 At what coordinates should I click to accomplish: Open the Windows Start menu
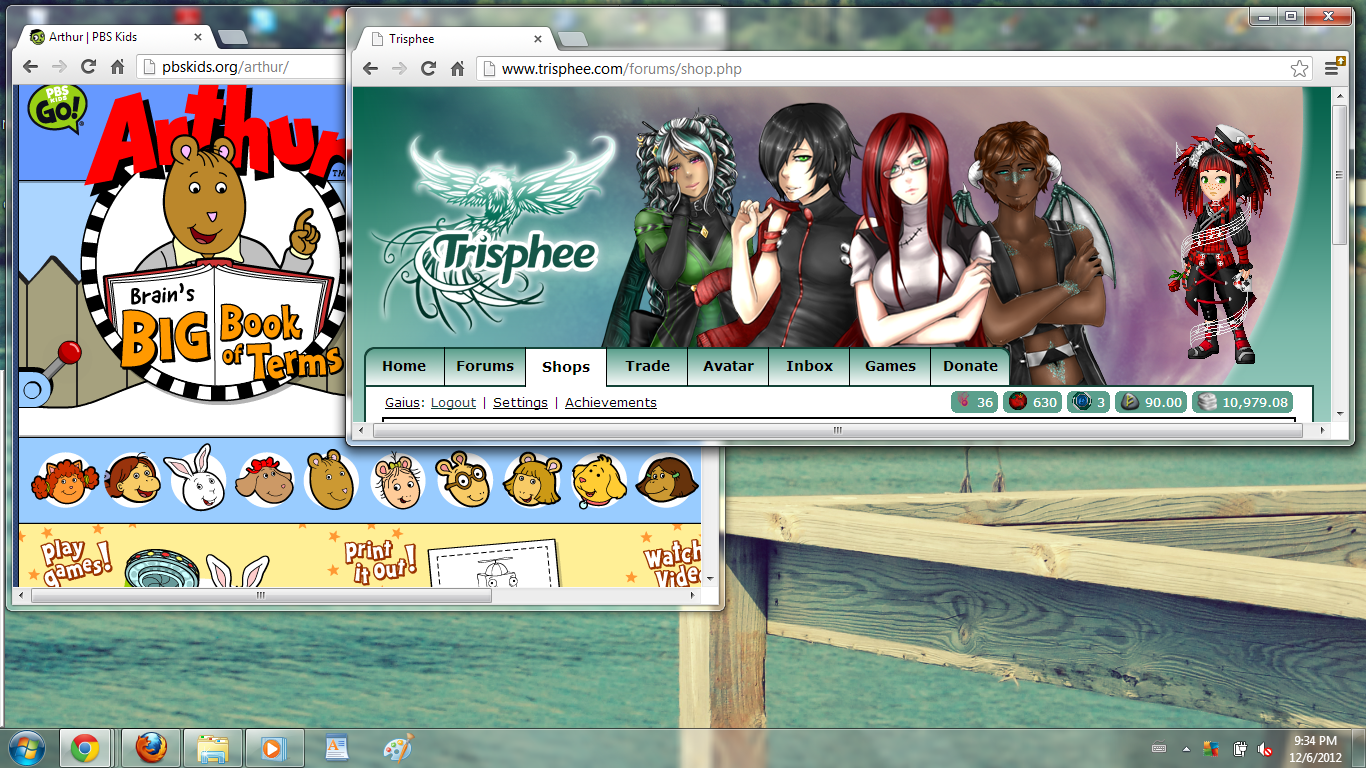[26, 748]
